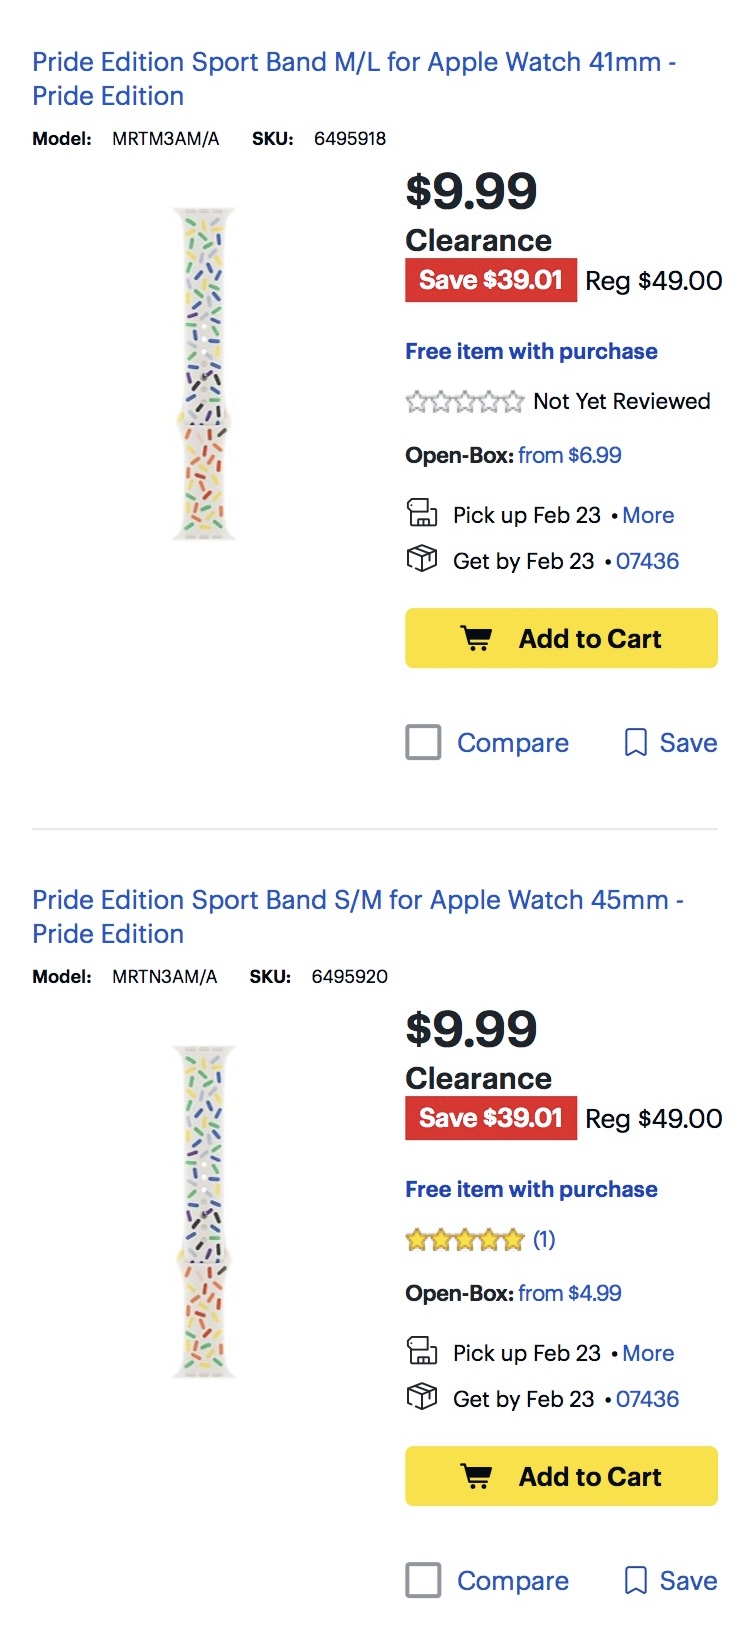Click the empty star rating of the 41mm band
This screenshot has width=749, height=1642.
pos(465,402)
